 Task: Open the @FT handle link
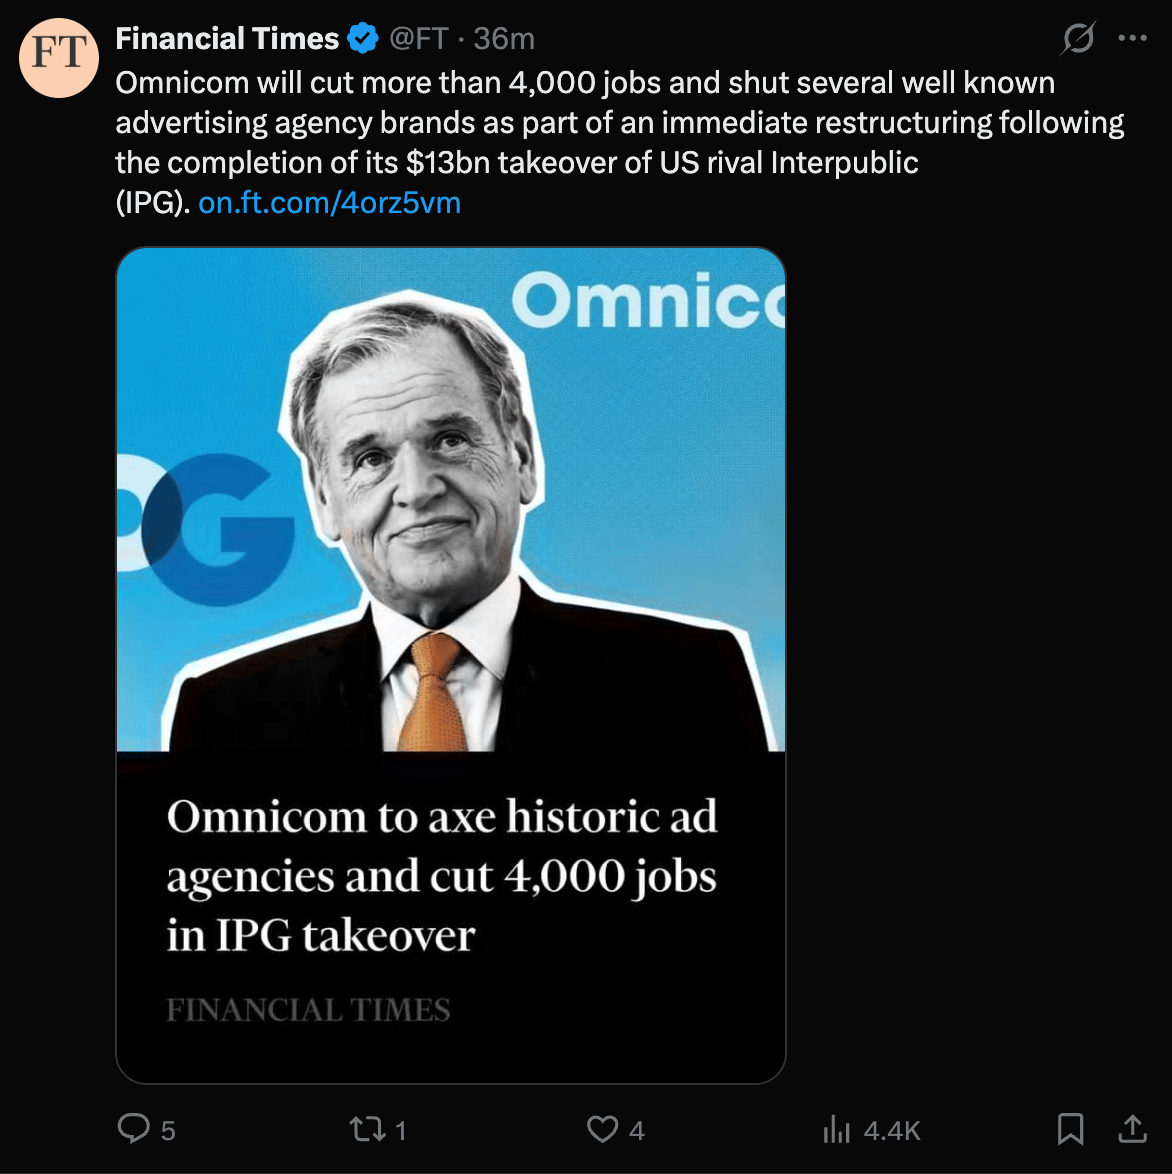click(x=418, y=39)
